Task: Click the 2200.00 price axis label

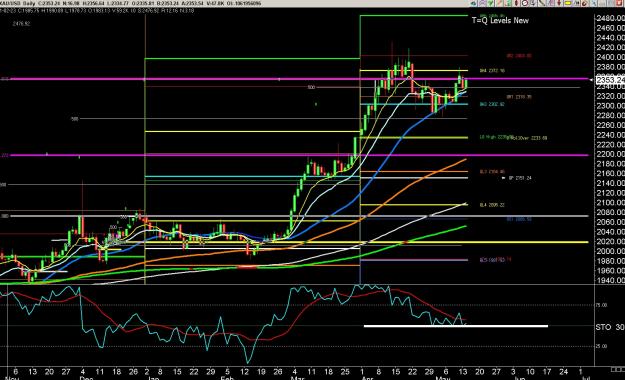Action: (610, 154)
